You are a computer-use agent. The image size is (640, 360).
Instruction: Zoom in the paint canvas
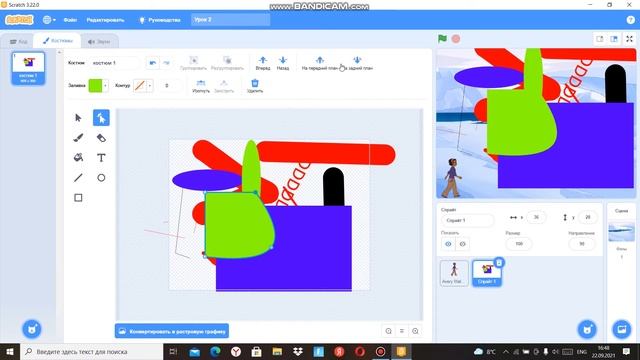pos(415,331)
